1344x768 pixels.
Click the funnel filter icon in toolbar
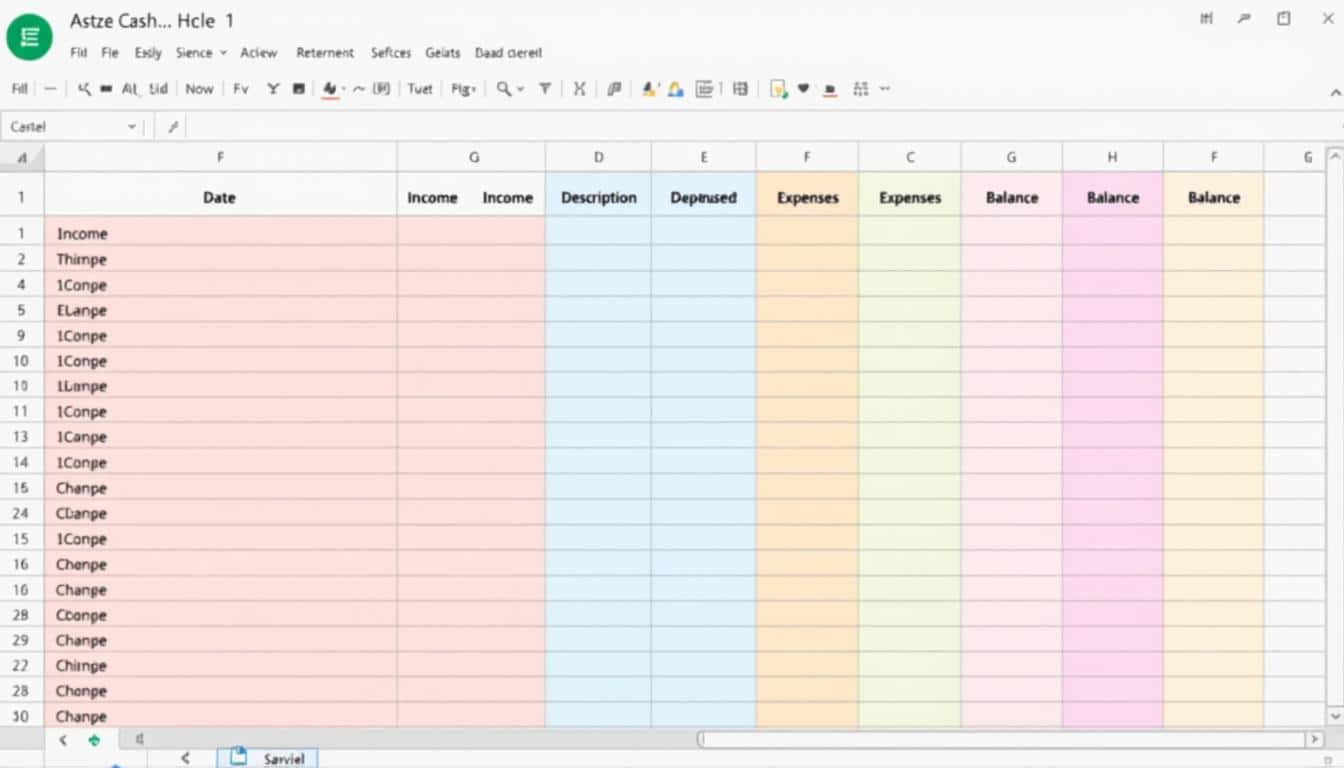[x=545, y=89]
